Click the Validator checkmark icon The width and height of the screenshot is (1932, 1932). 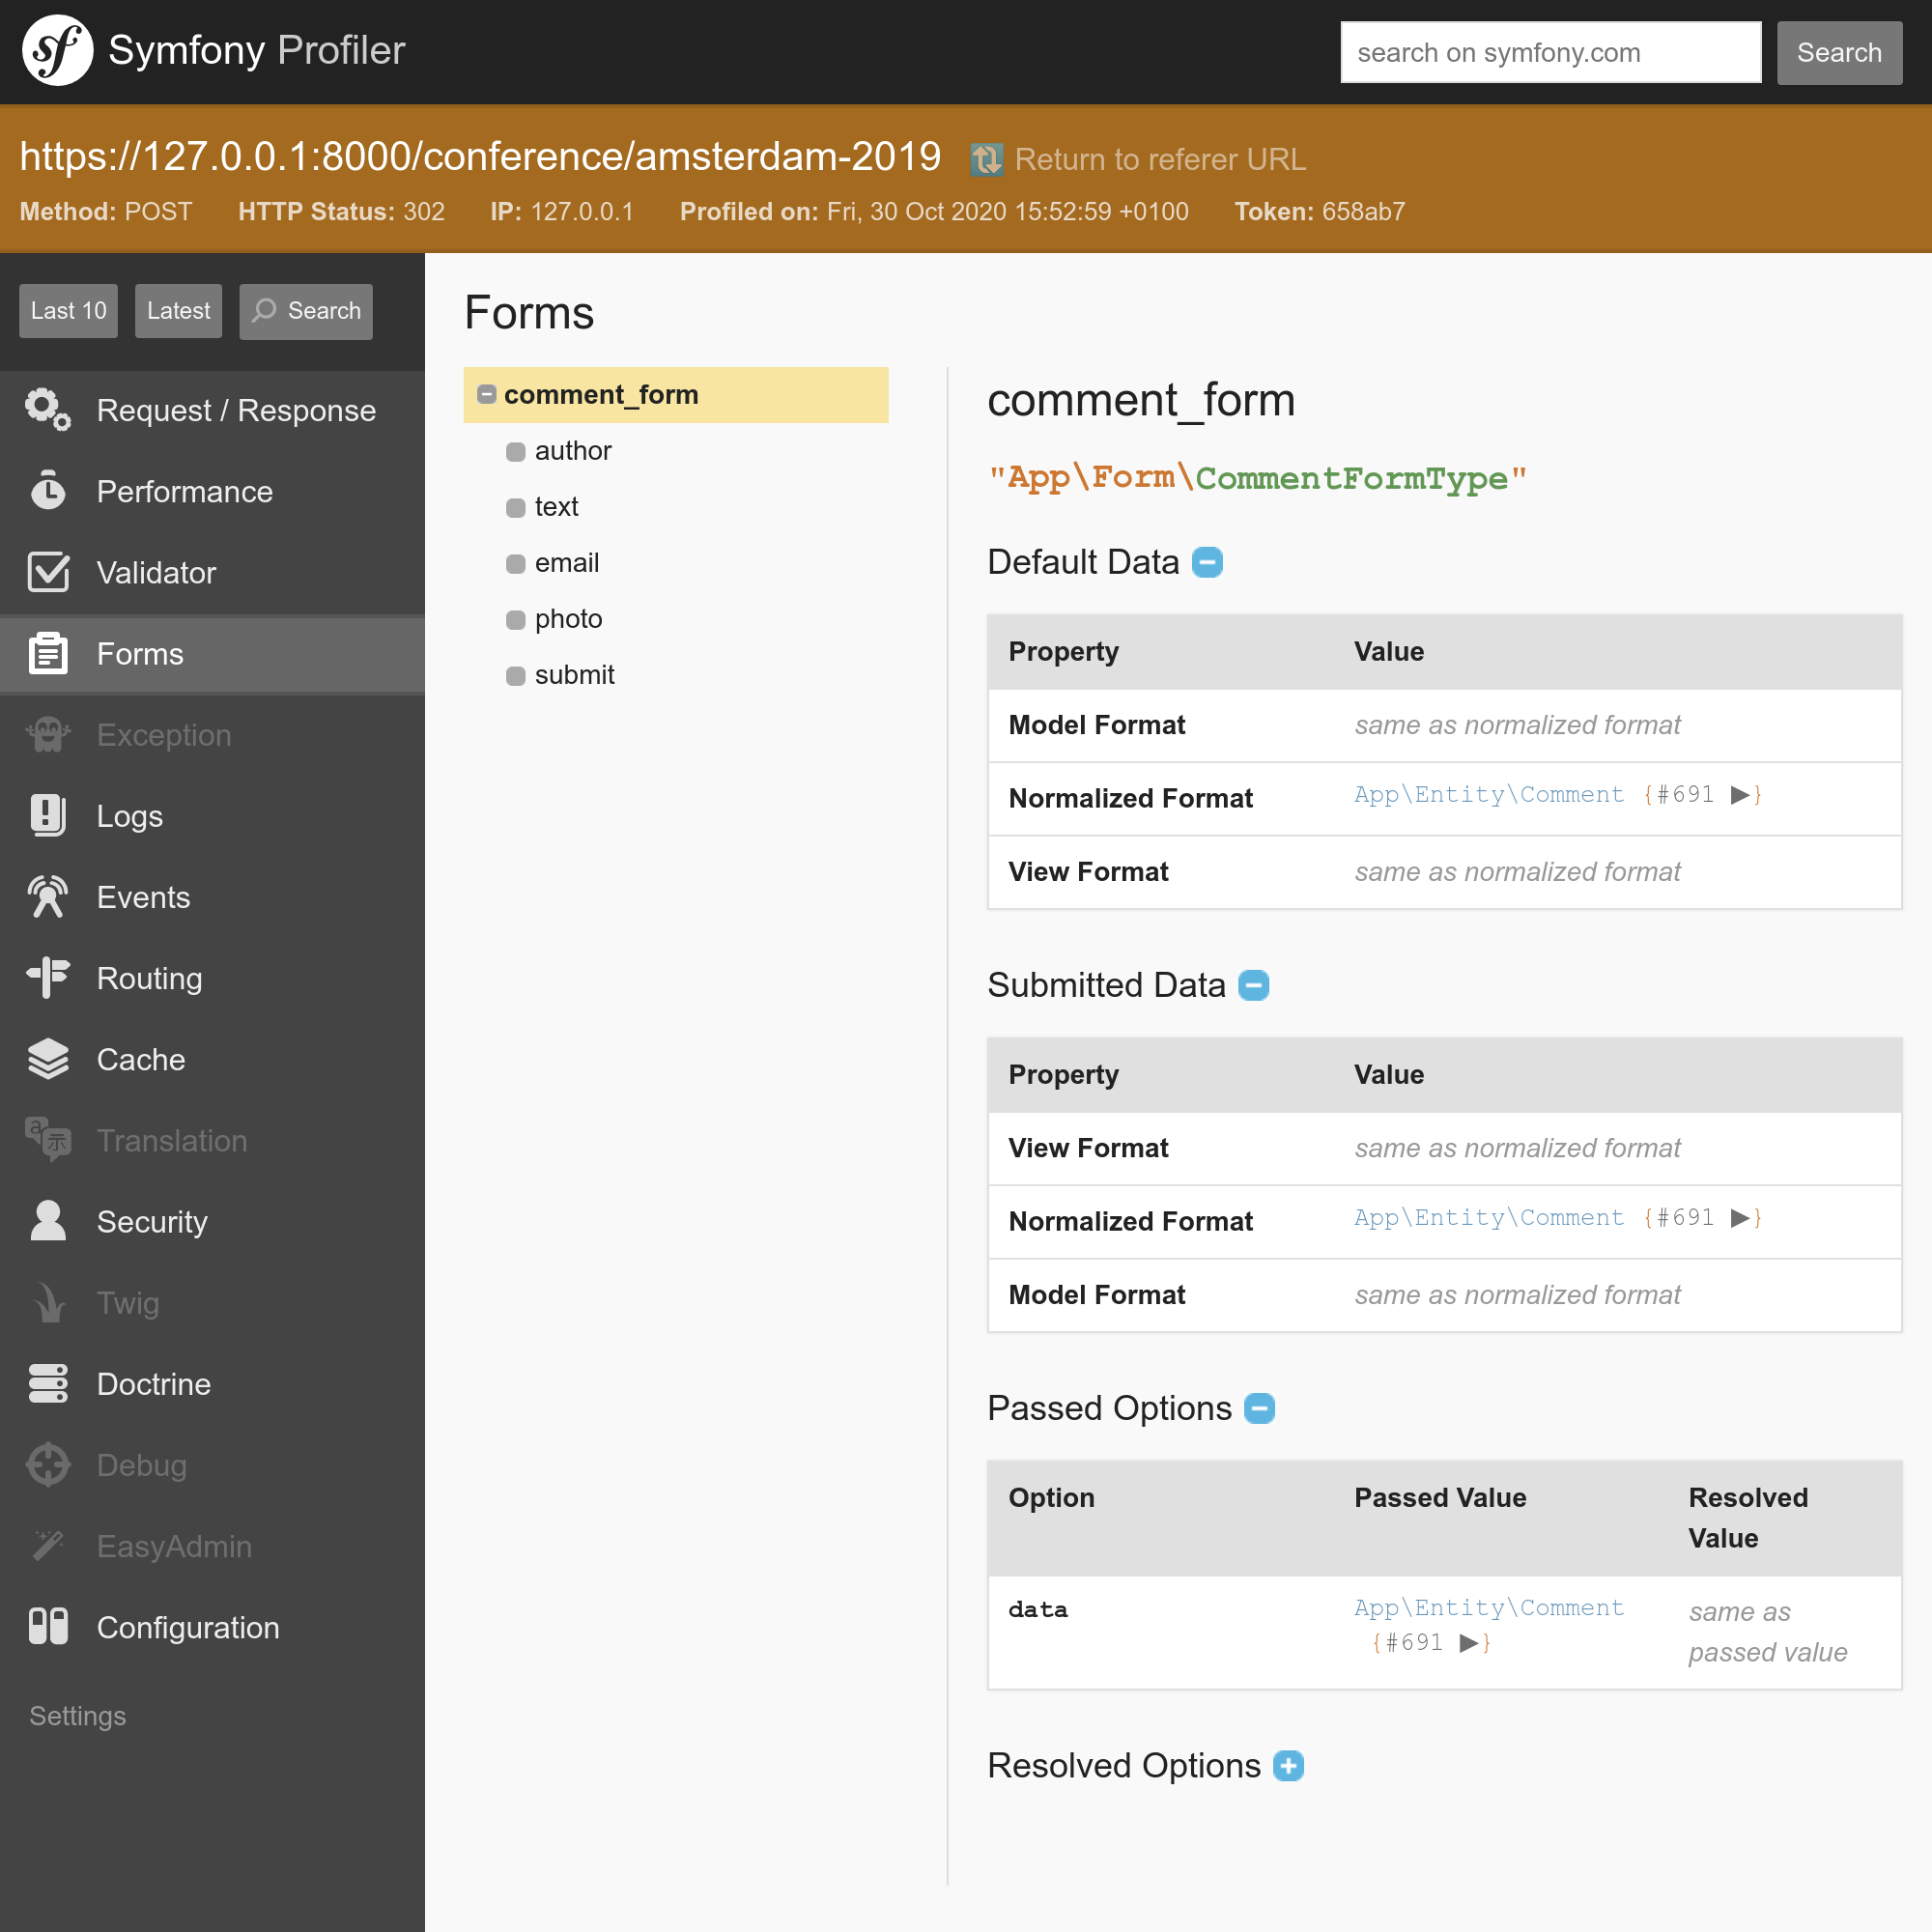click(x=48, y=572)
